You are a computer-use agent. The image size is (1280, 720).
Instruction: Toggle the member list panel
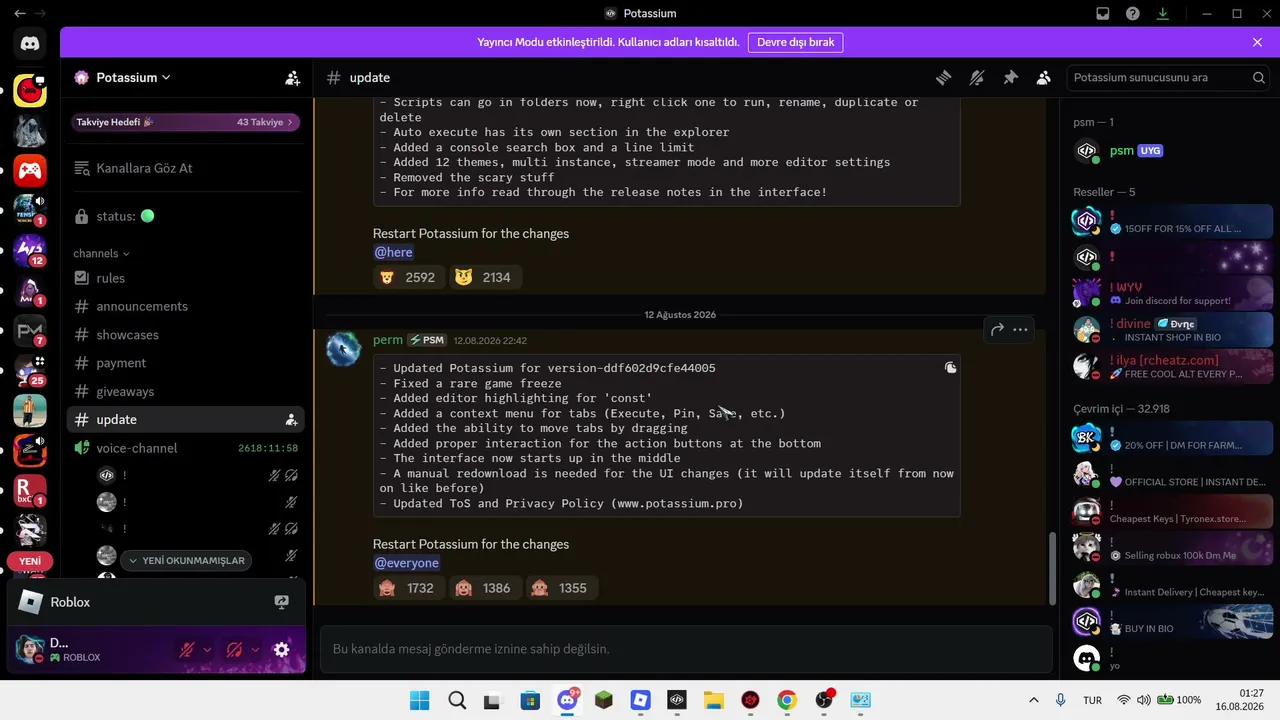1044,78
